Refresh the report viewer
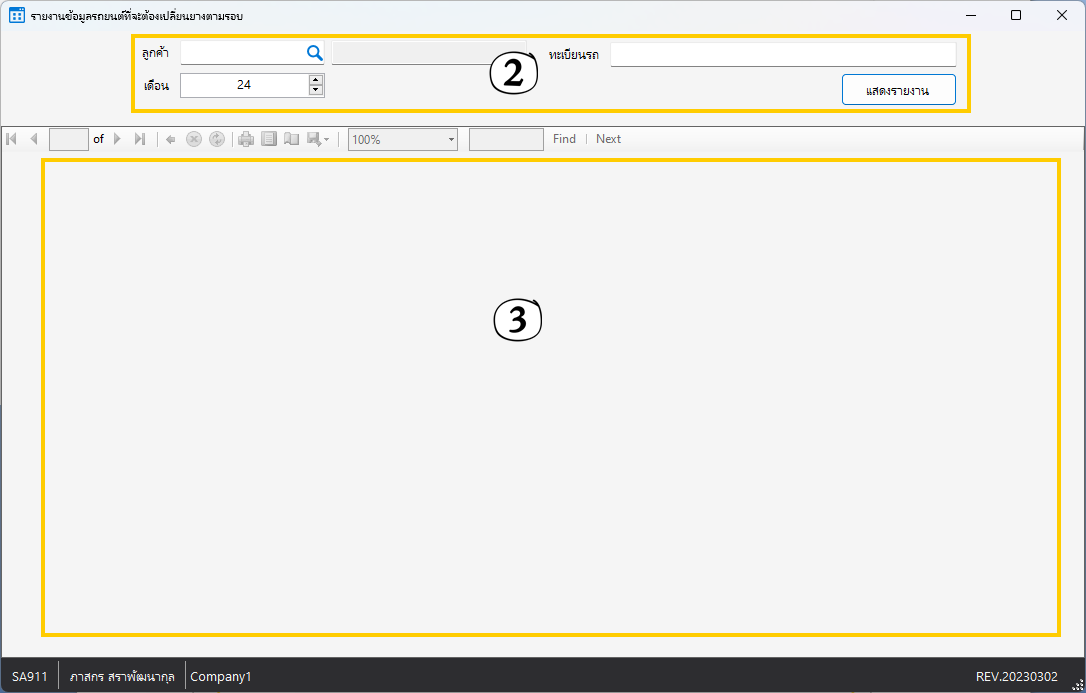 216,139
